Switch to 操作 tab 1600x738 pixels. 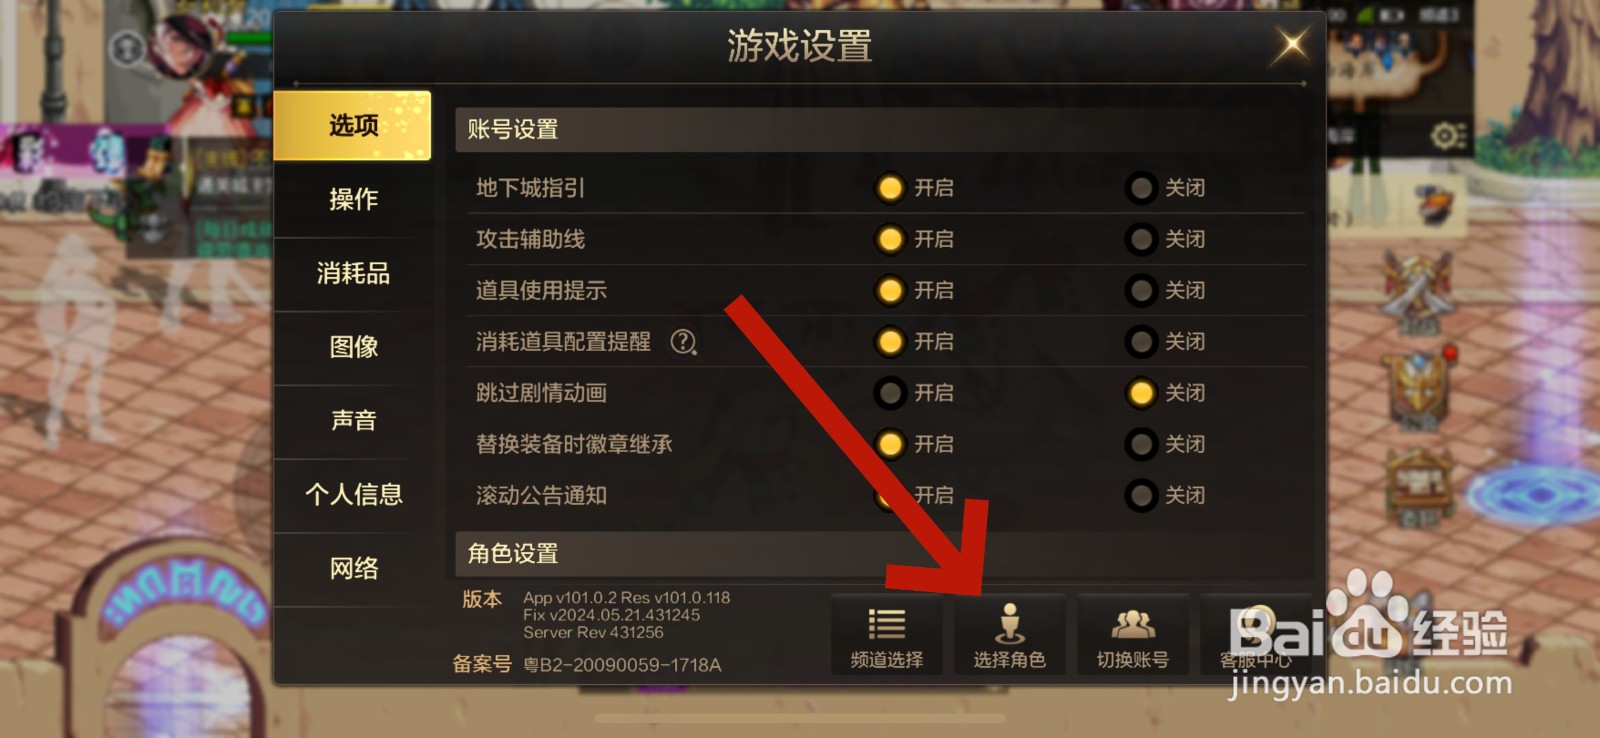pyautogui.click(x=353, y=199)
